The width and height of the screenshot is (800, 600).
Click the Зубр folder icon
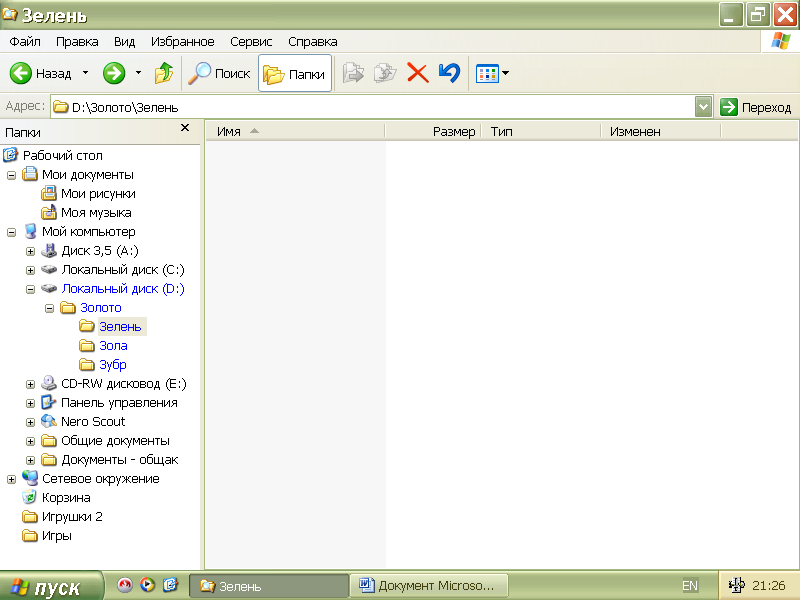[87, 364]
